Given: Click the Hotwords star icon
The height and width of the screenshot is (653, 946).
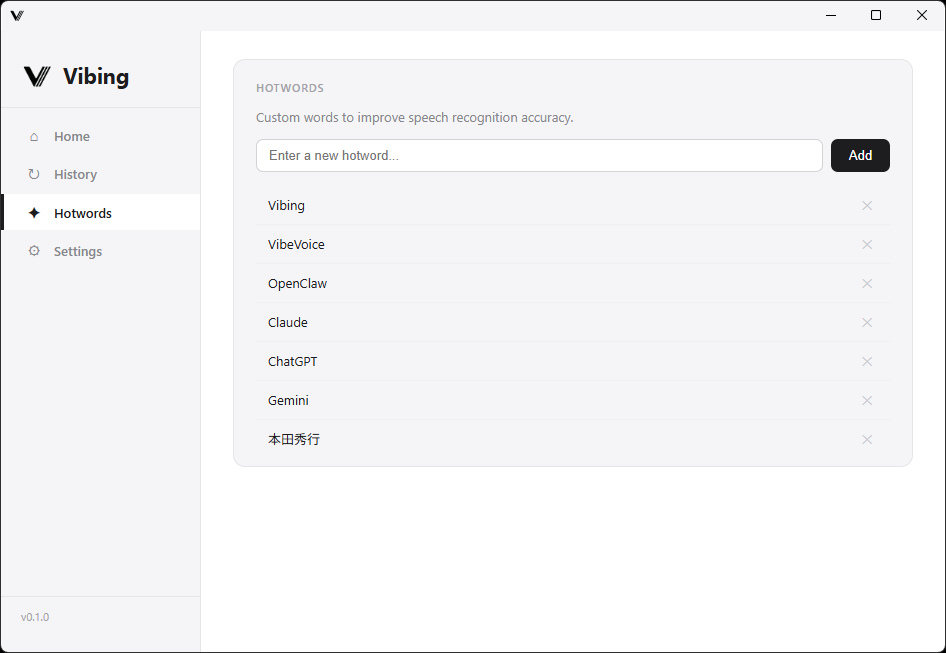Looking at the screenshot, I should 36,212.
